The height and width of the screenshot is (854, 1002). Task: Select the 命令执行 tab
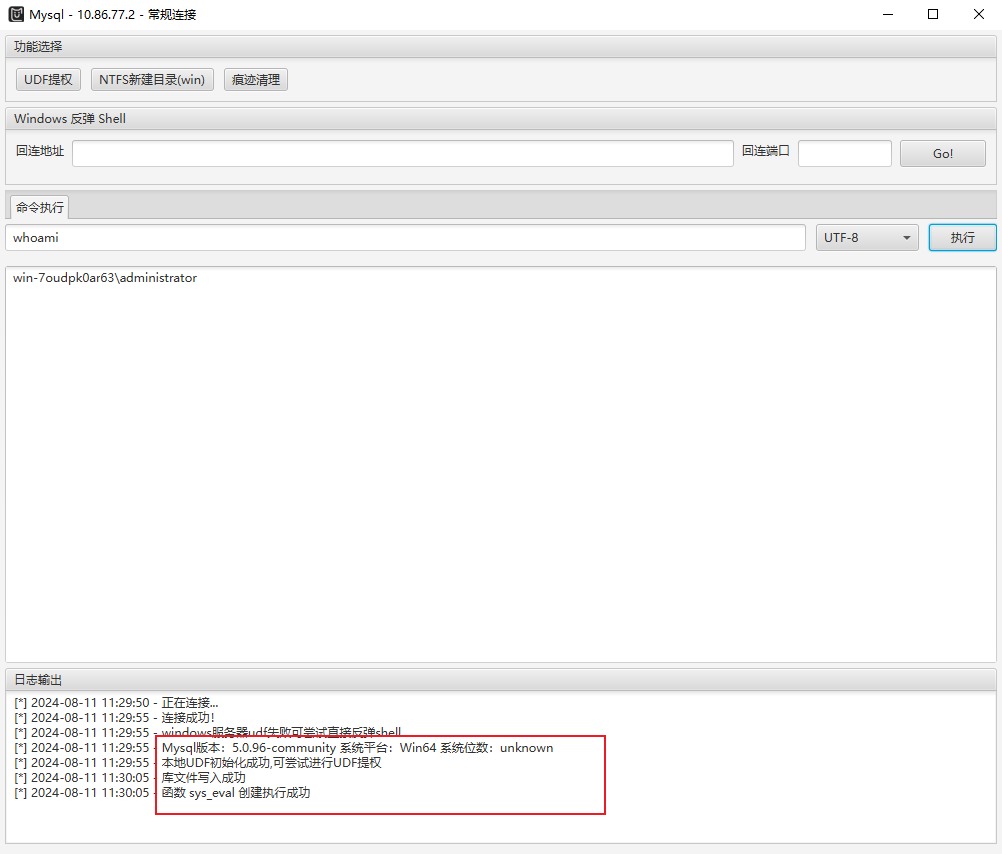point(40,207)
